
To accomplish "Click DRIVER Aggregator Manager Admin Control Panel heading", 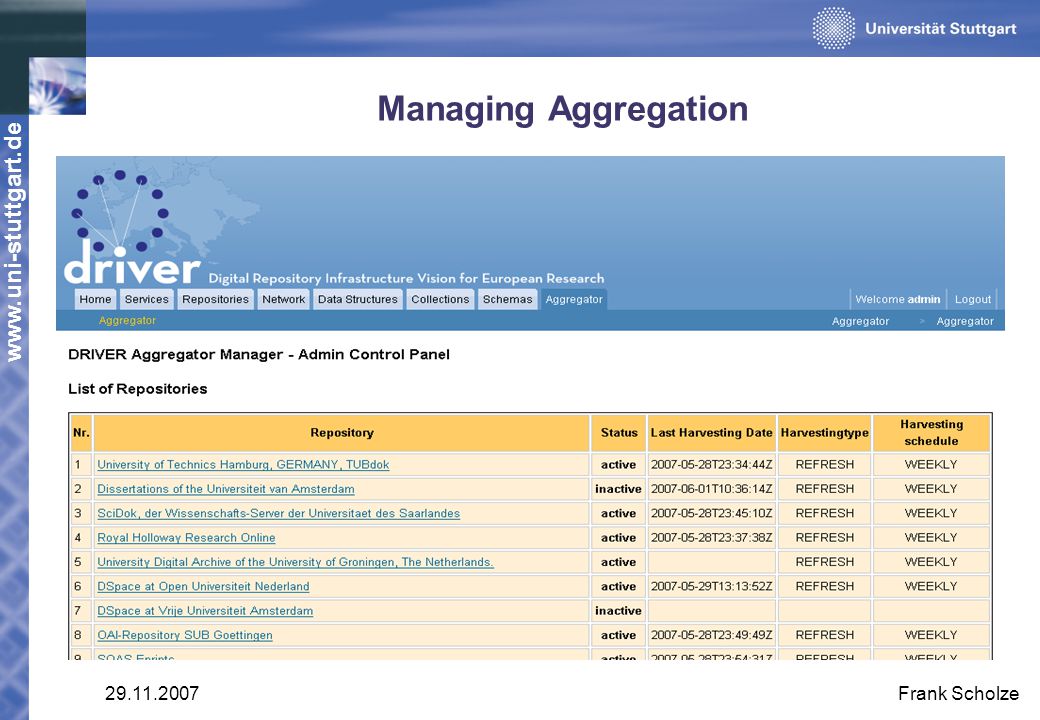I will (x=259, y=355).
